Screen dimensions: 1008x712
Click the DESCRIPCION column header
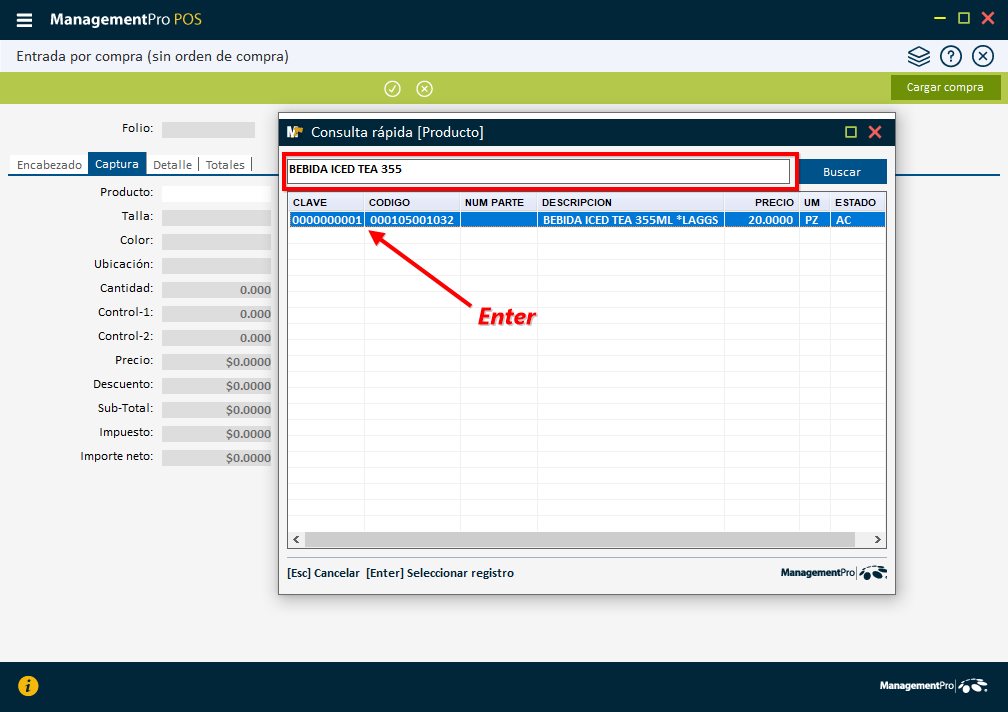[x=631, y=202]
